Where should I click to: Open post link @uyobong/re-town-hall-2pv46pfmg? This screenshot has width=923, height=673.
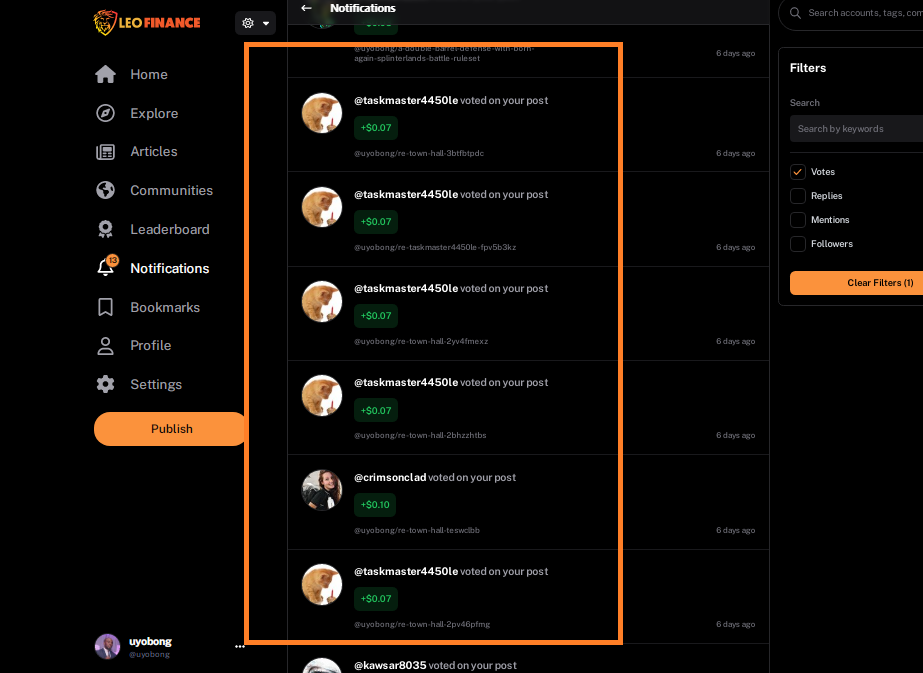pos(421,625)
